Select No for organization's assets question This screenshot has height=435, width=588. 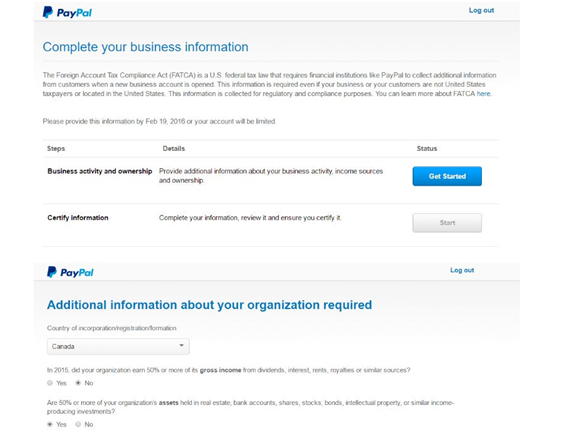pyautogui.click(x=78, y=424)
